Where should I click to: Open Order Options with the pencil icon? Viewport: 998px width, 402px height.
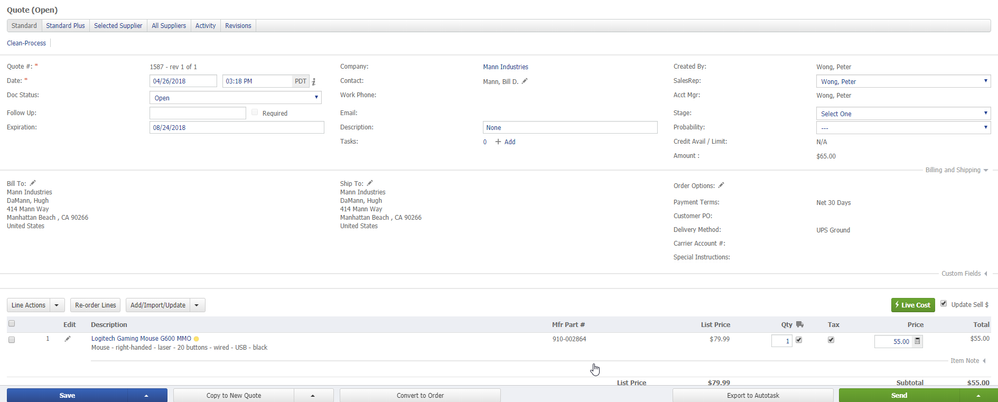coord(720,185)
